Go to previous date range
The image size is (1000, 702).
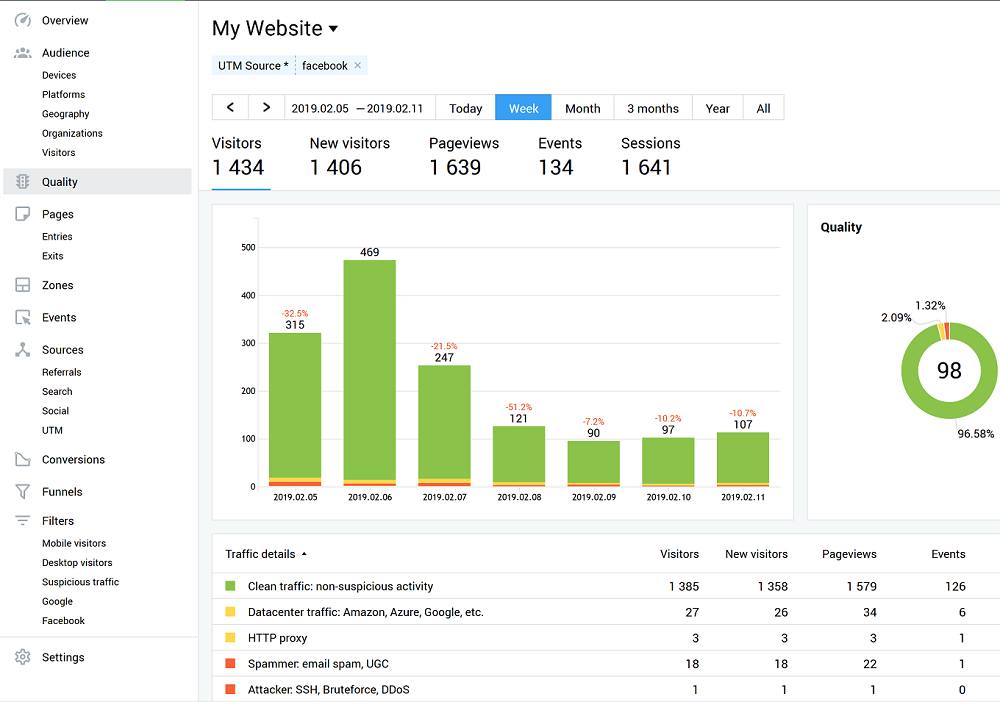coord(230,108)
